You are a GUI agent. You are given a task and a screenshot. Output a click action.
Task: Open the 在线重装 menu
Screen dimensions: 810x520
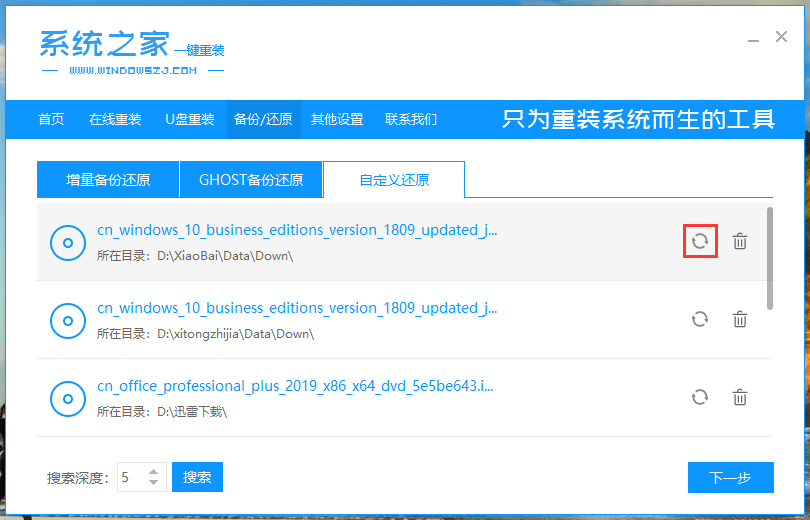(115, 119)
